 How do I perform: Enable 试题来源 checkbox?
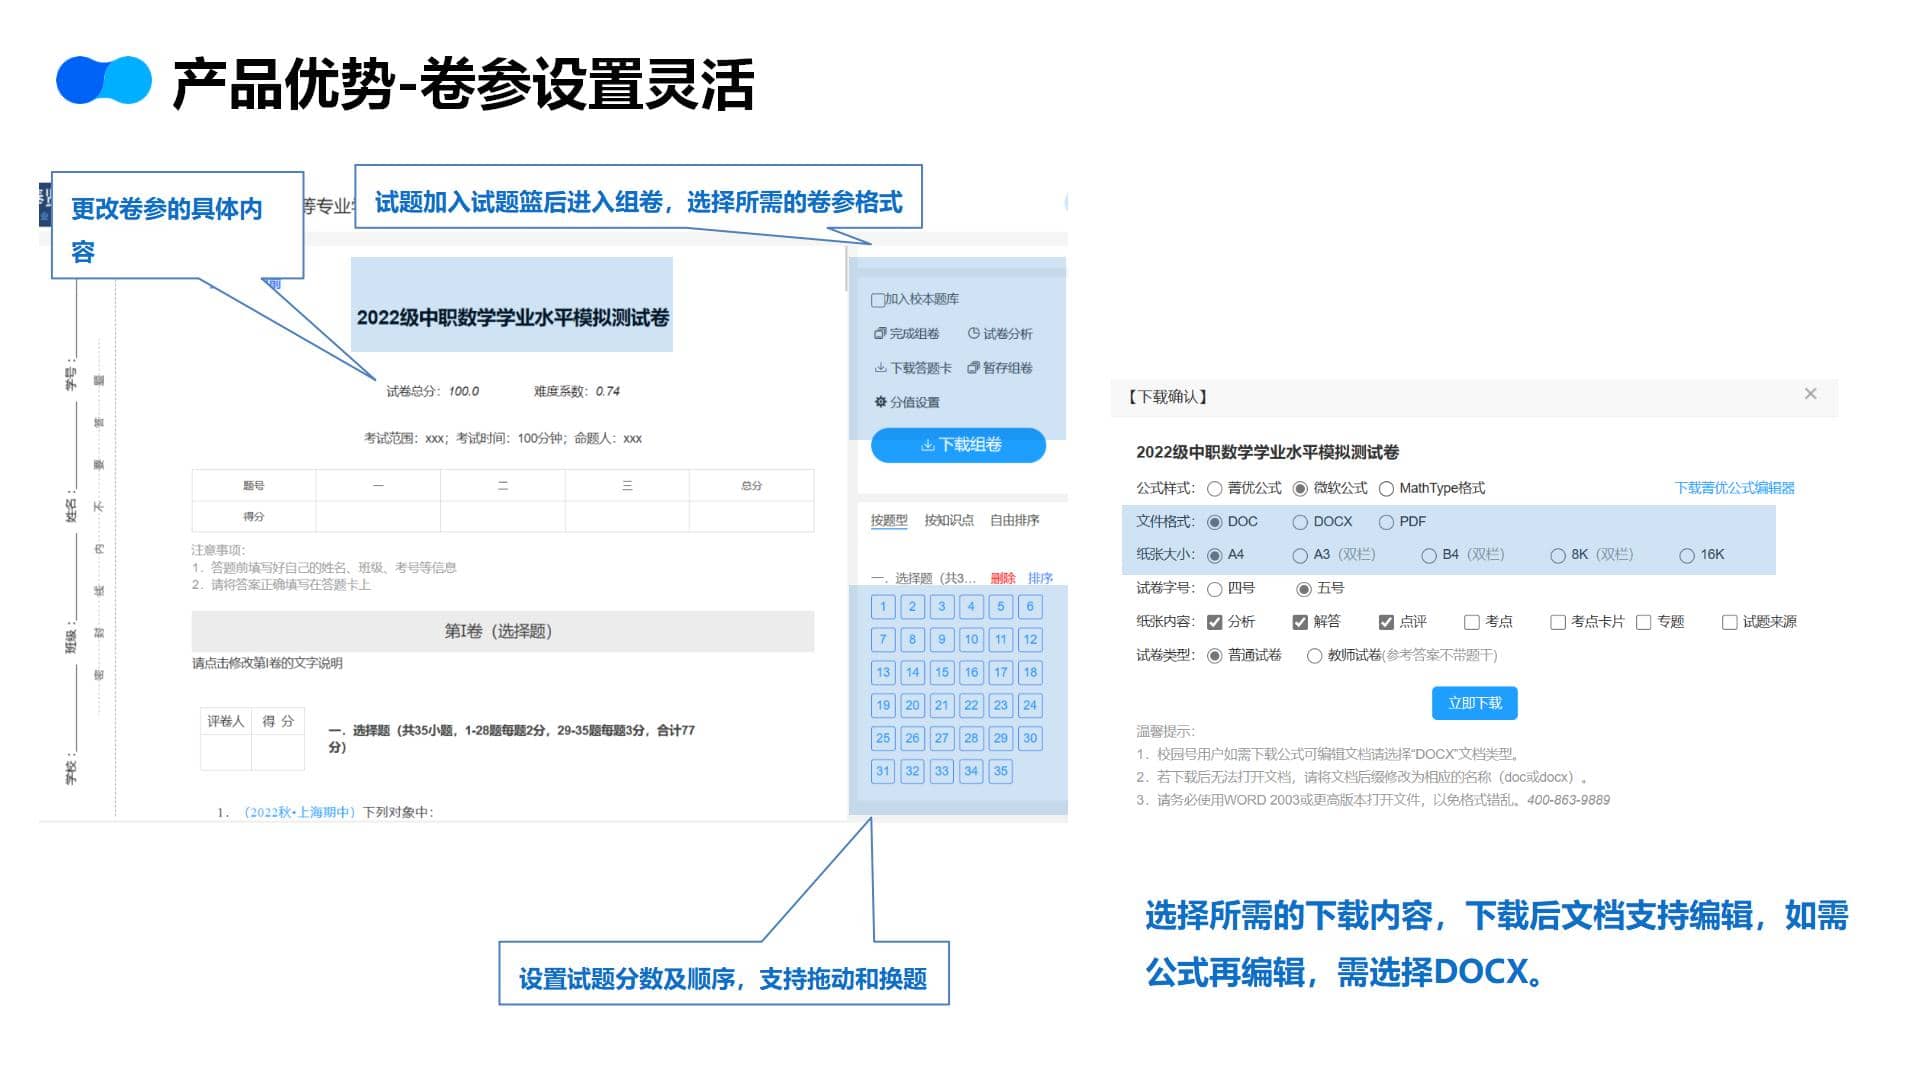pyautogui.click(x=1729, y=622)
